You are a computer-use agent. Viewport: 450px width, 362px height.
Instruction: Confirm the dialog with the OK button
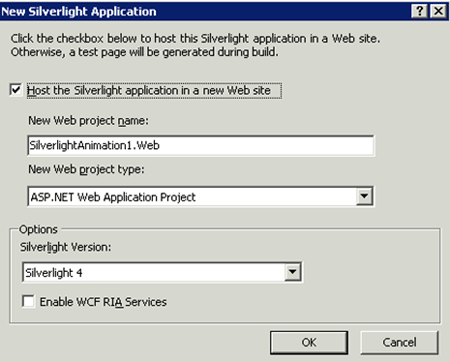point(309,342)
